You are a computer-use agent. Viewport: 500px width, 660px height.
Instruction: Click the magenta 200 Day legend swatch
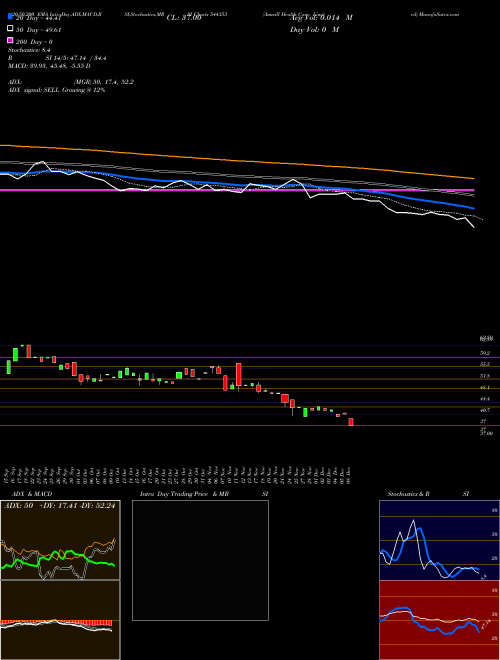[10, 41]
